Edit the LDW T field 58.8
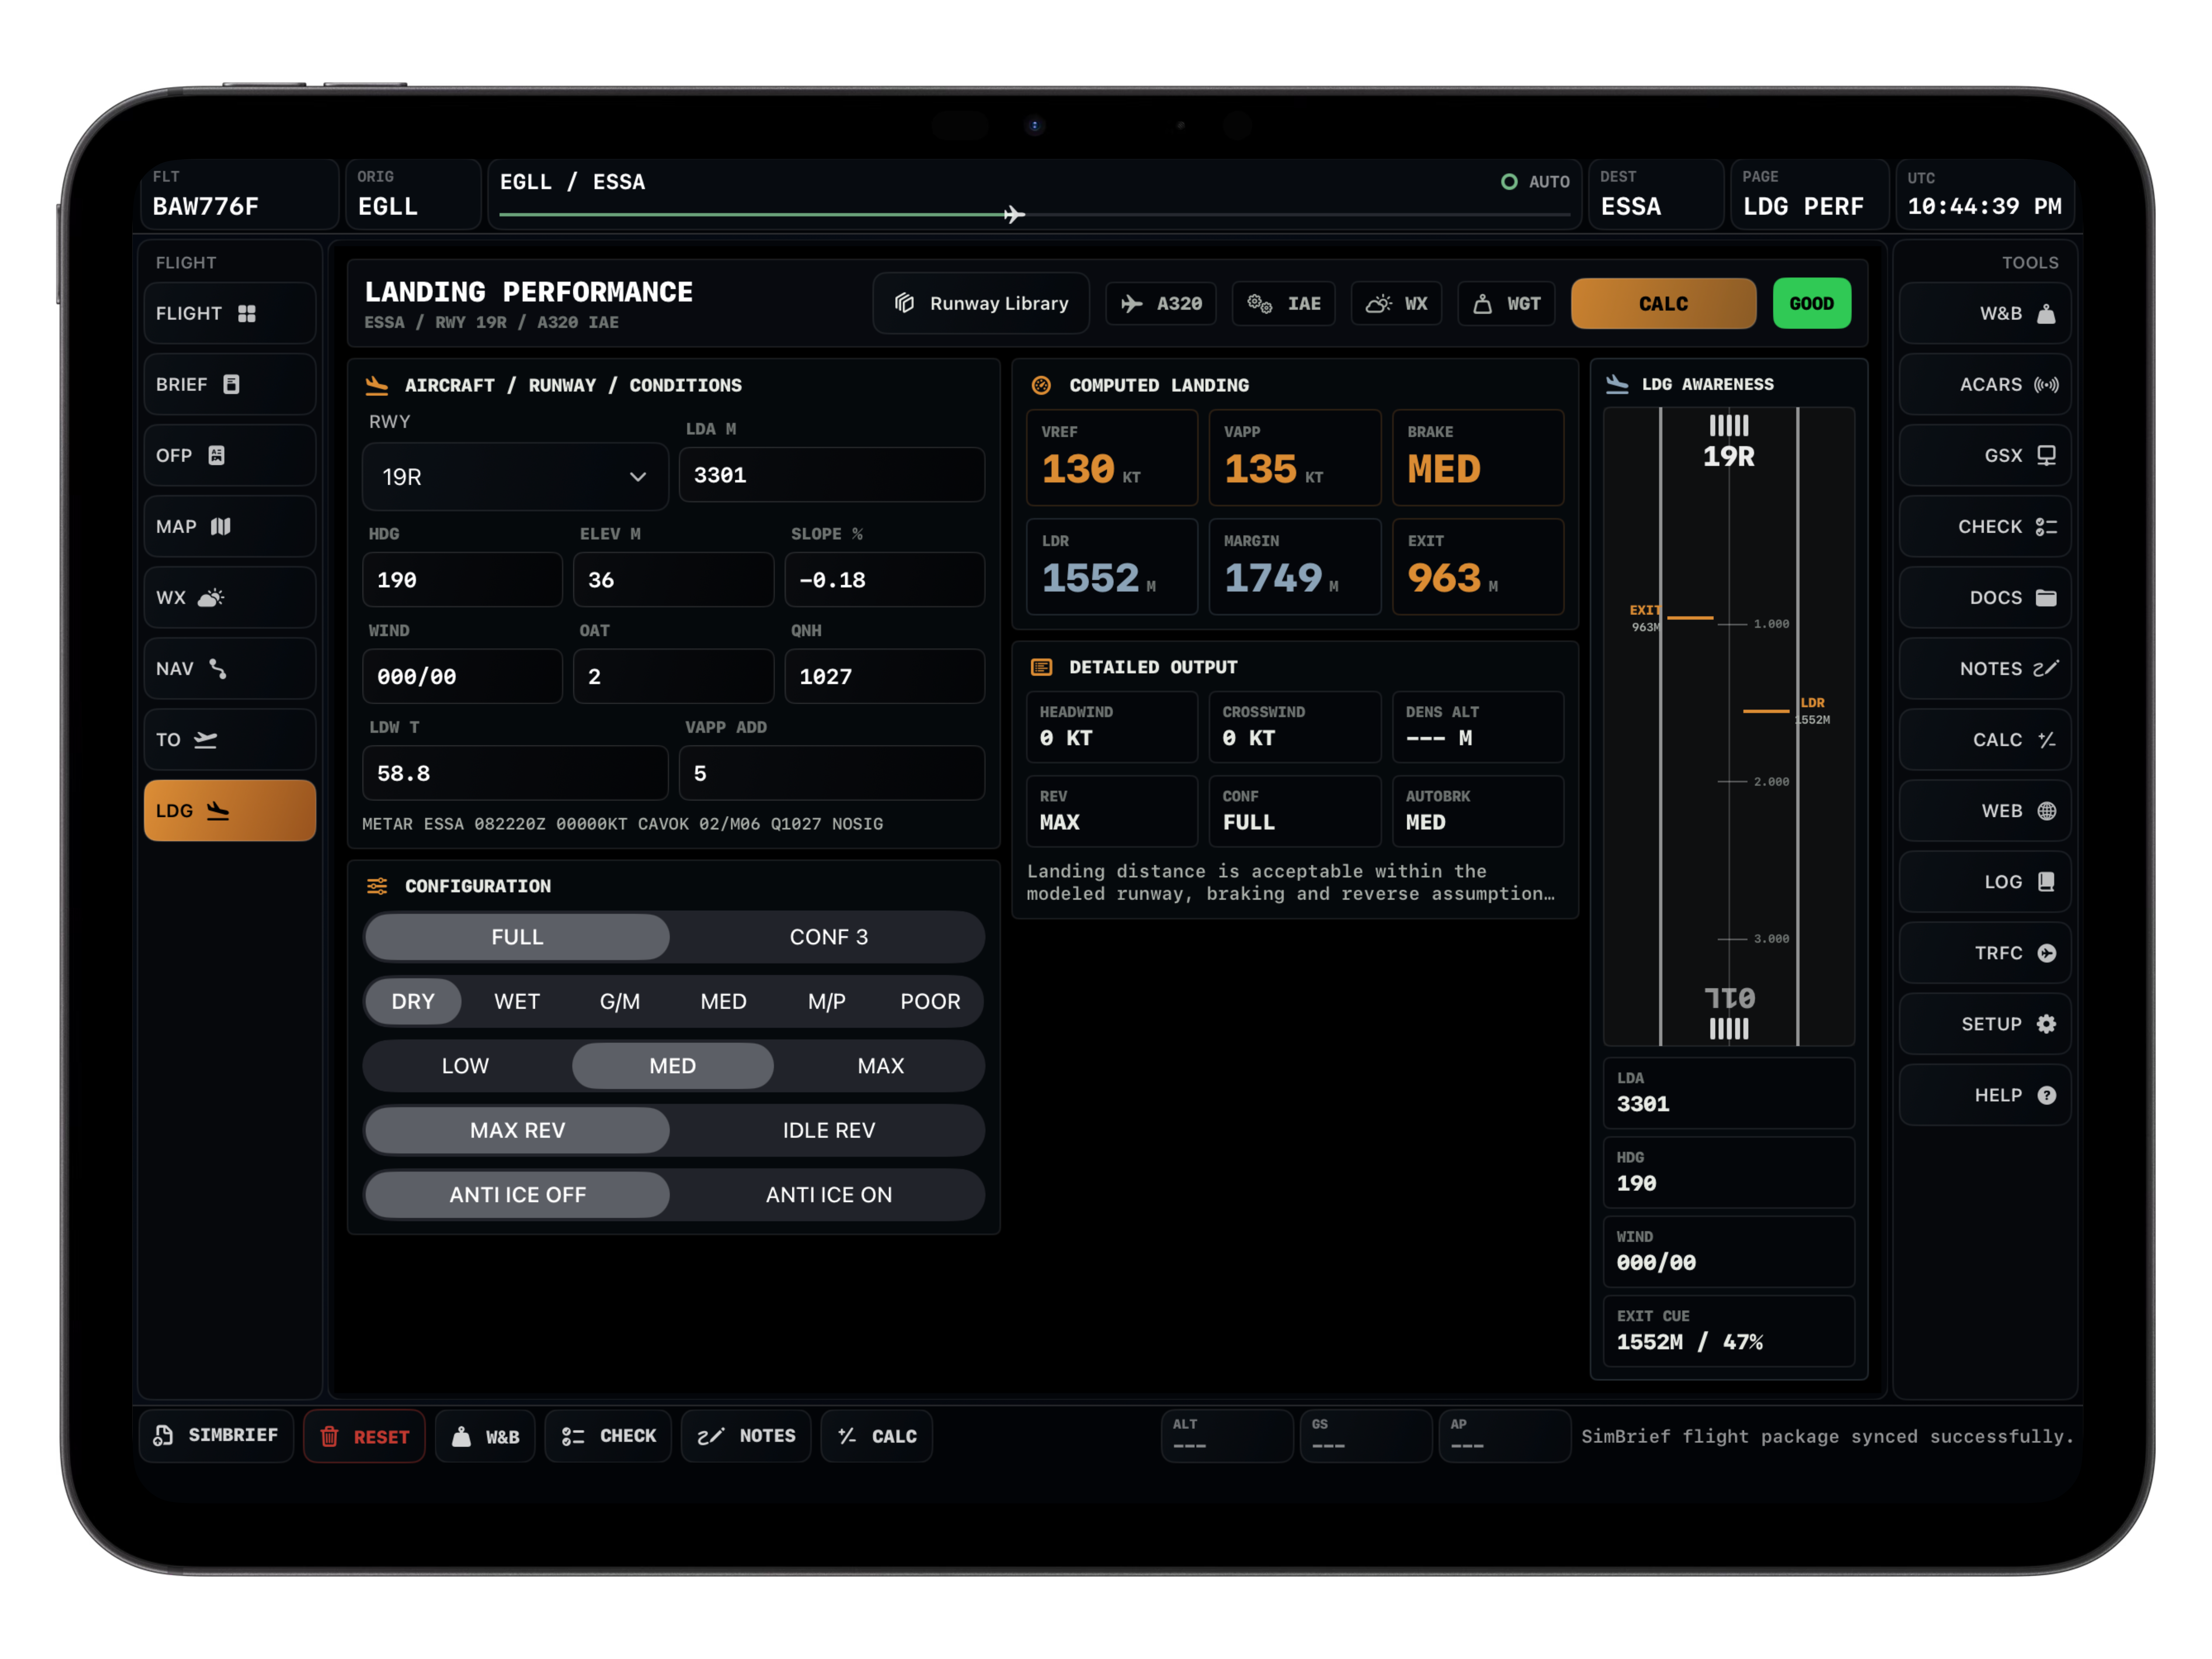 pyautogui.click(x=515, y=773)
